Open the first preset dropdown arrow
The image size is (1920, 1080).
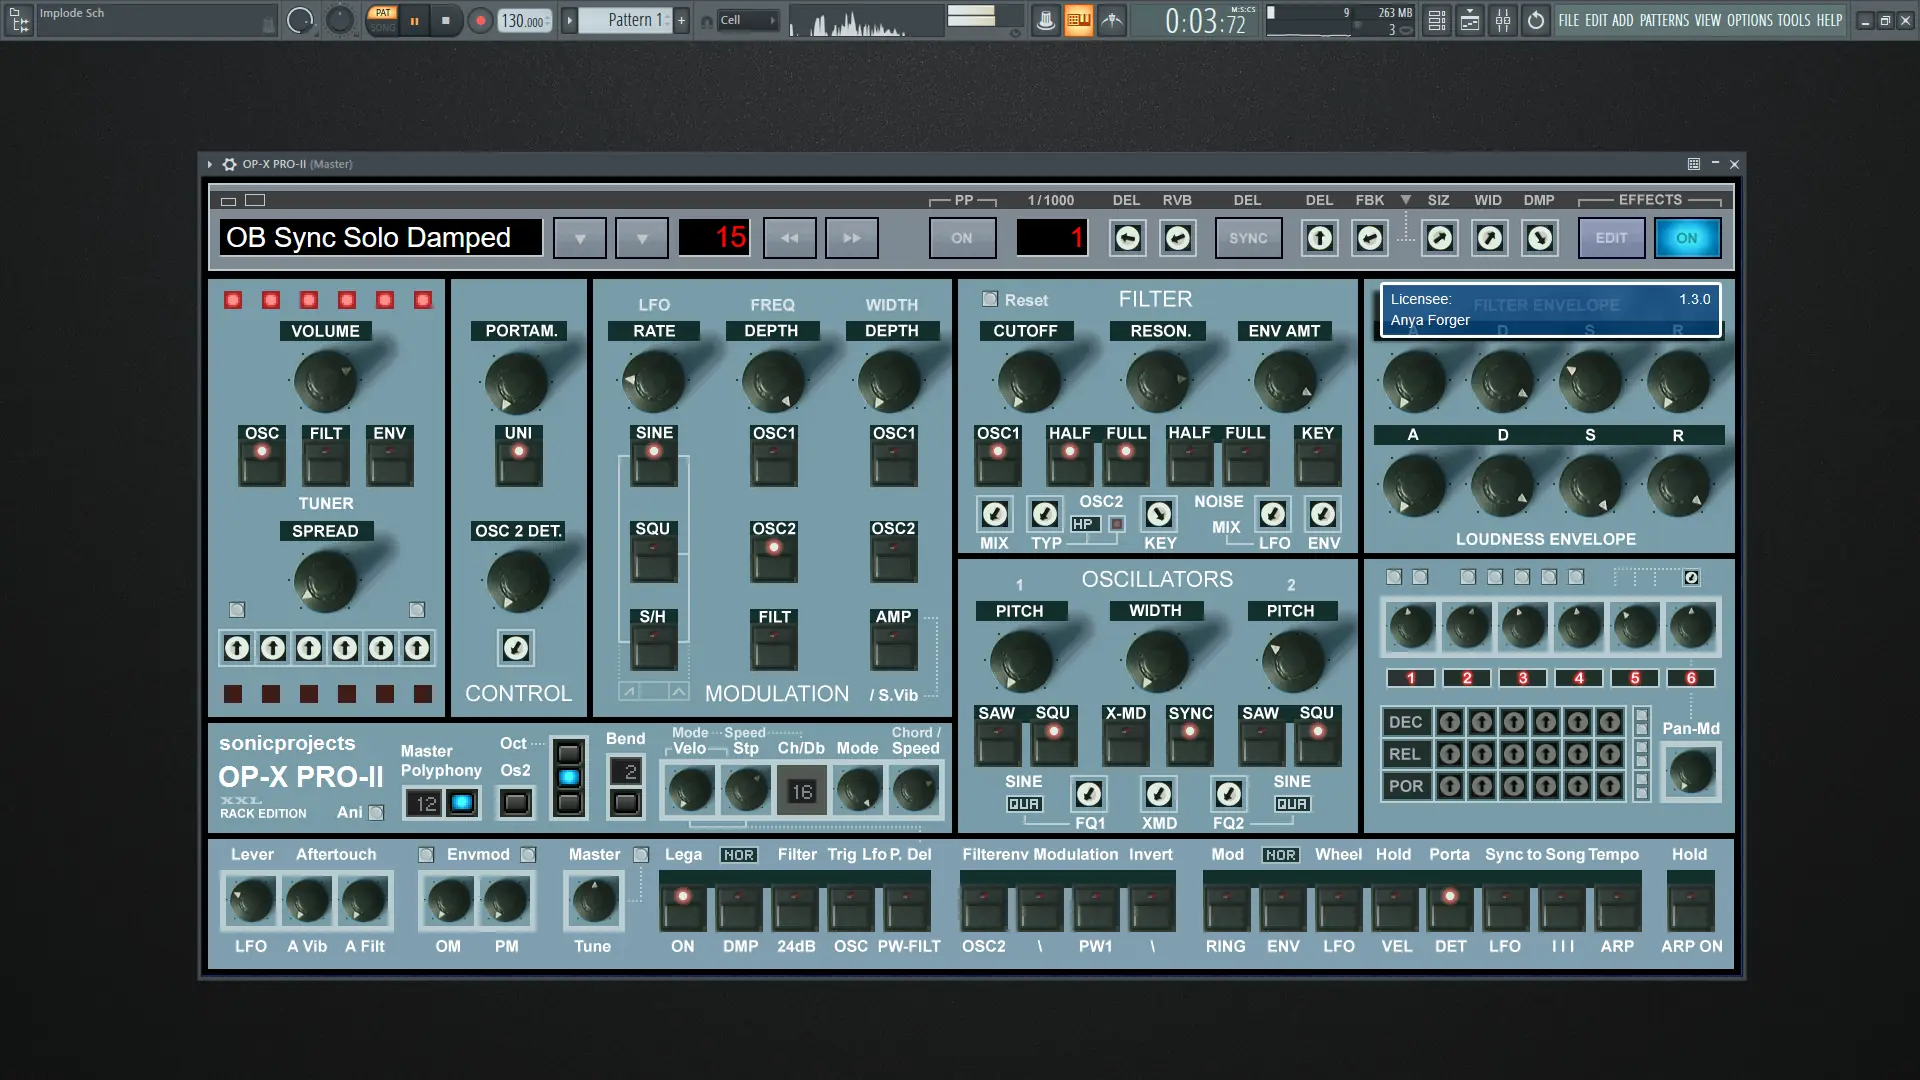point(580,238)
